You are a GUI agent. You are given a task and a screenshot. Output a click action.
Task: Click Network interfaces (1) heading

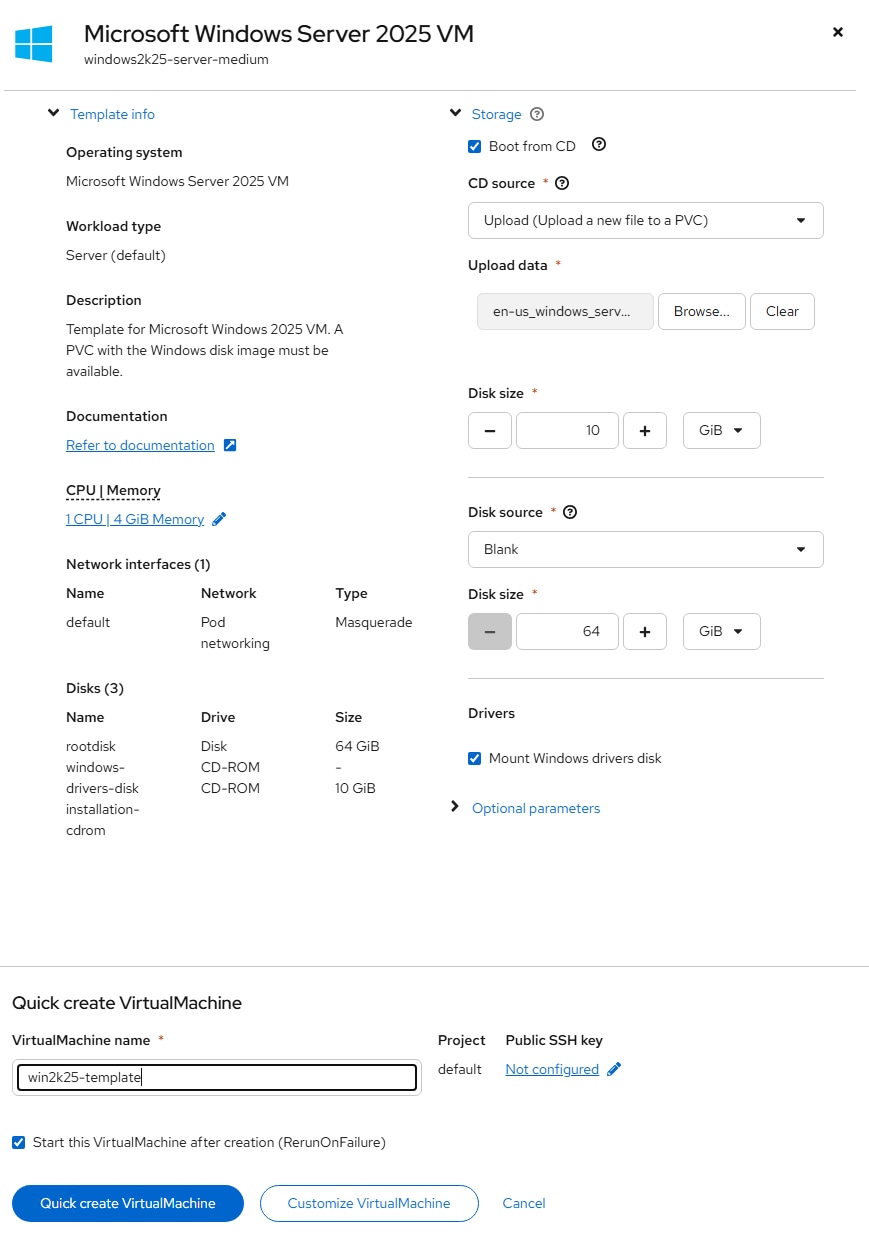[x=138, y=564]
